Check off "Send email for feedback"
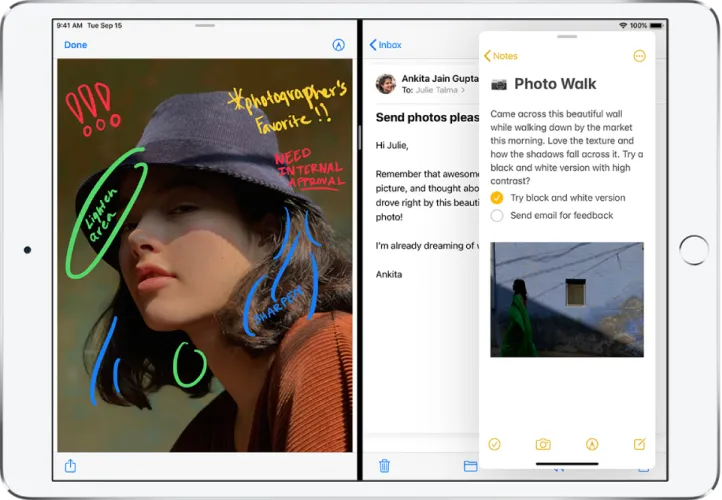This screenshot has height=500, width=722. click(497, 216)
